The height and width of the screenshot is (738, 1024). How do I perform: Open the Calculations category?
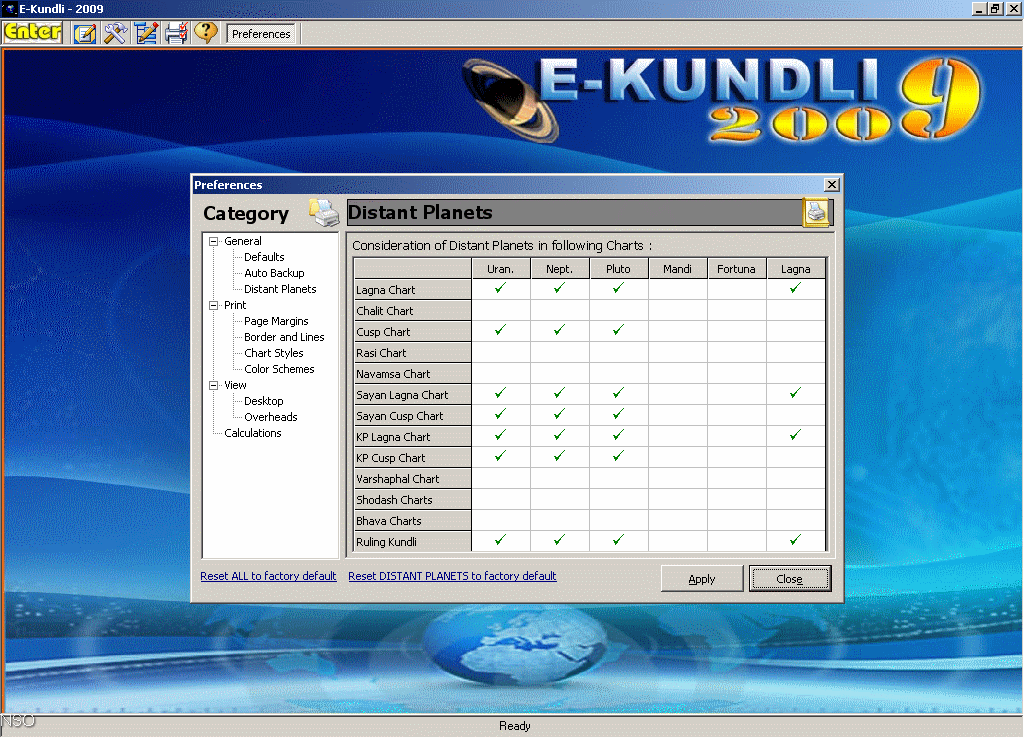[x=253, y=433]
